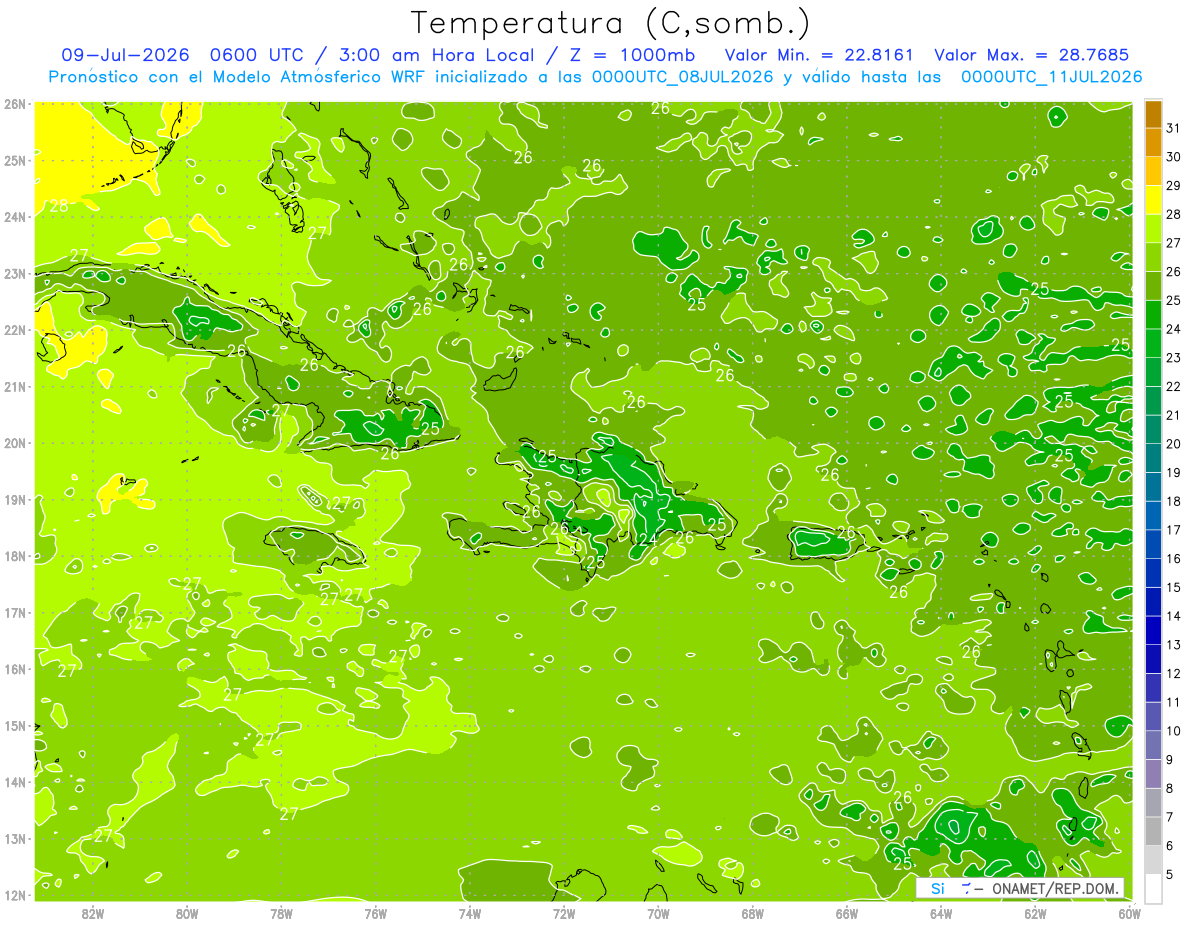
Task: Click the "29" label on the color scale
Action: point(1173,185)
